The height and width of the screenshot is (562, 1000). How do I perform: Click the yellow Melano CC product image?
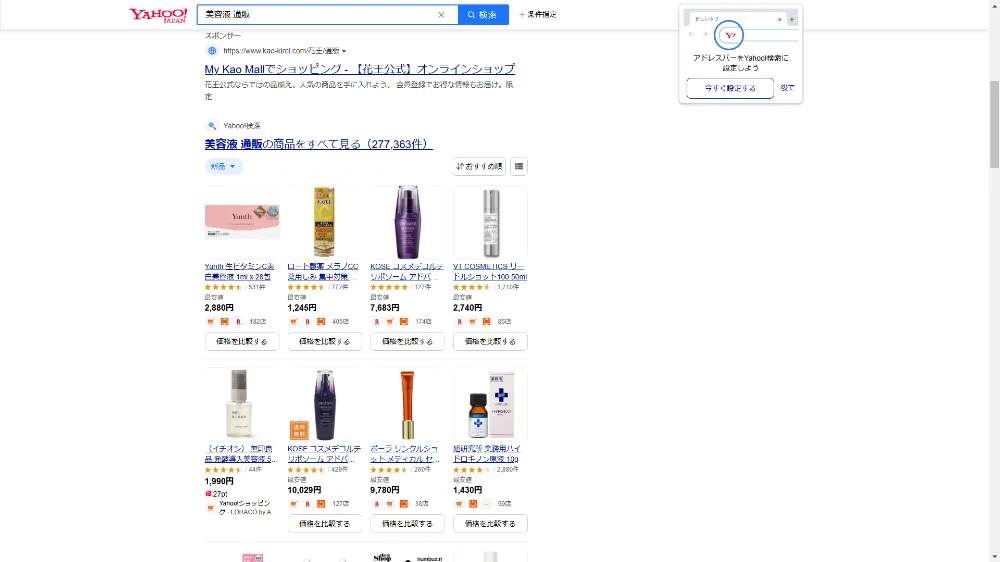click(x=324, y=221)
